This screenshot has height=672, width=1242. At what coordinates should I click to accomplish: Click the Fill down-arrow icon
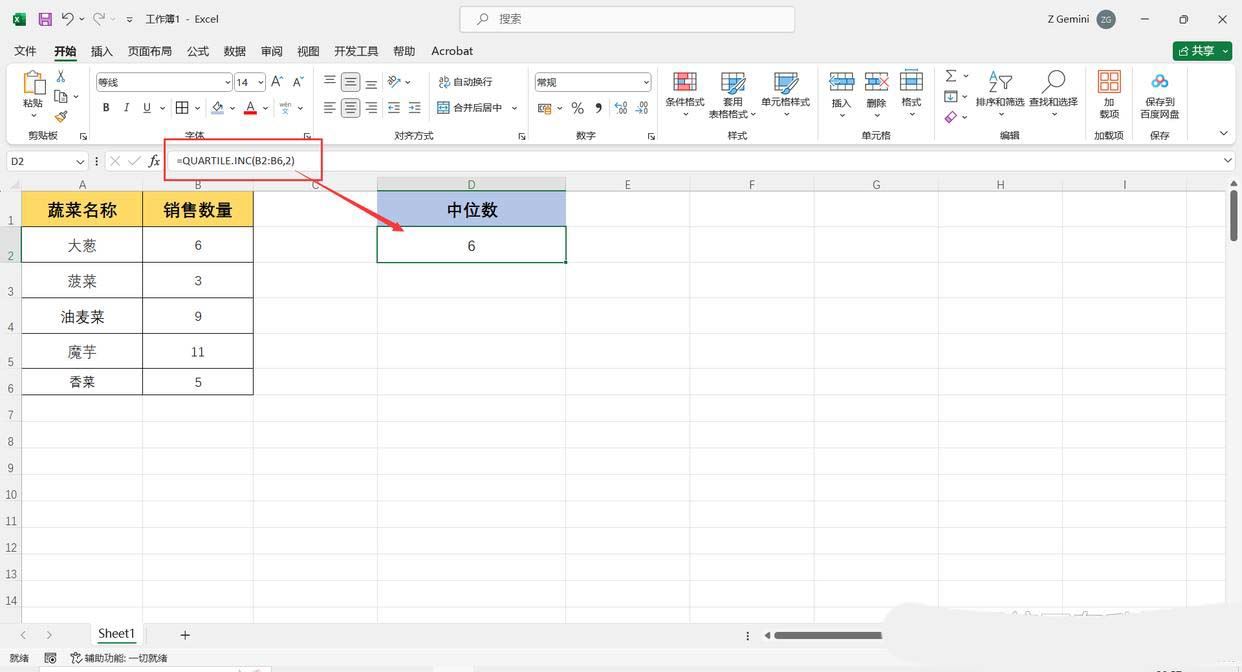pos(951,96)
